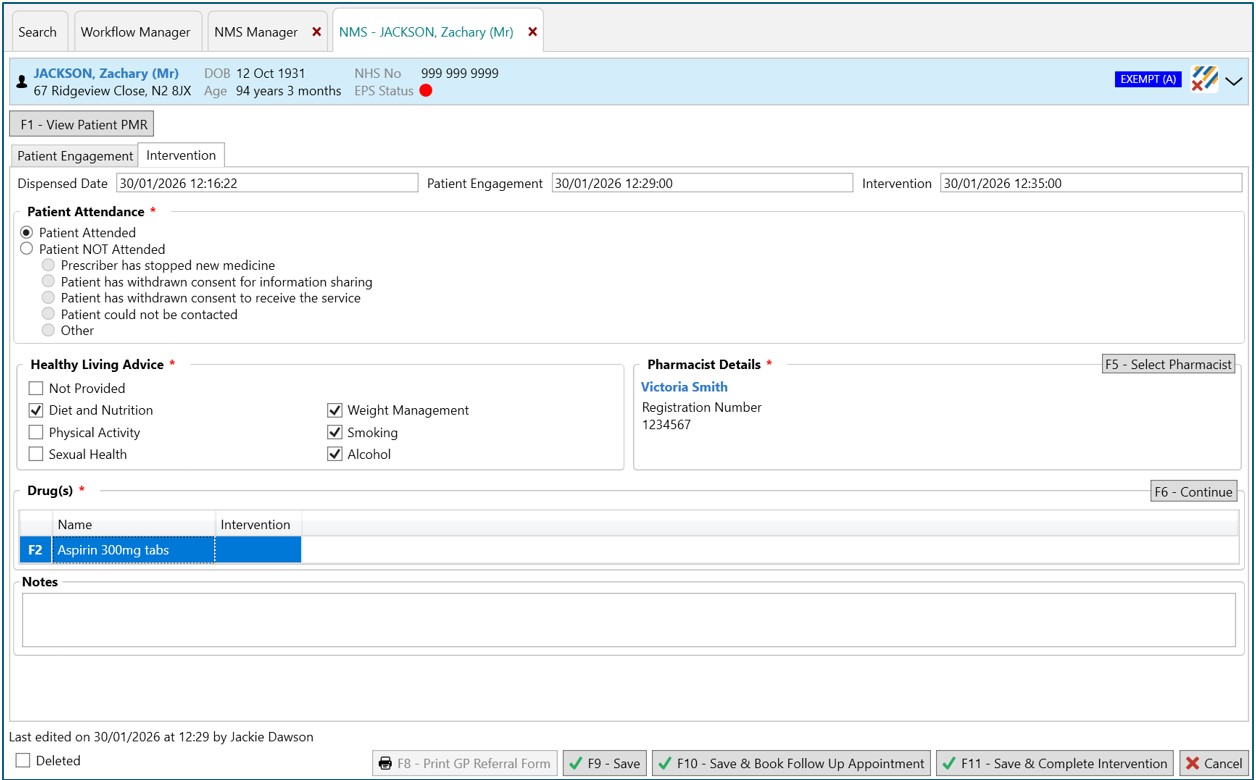Select Patient NOT Attended radio button

pos(27,249)
